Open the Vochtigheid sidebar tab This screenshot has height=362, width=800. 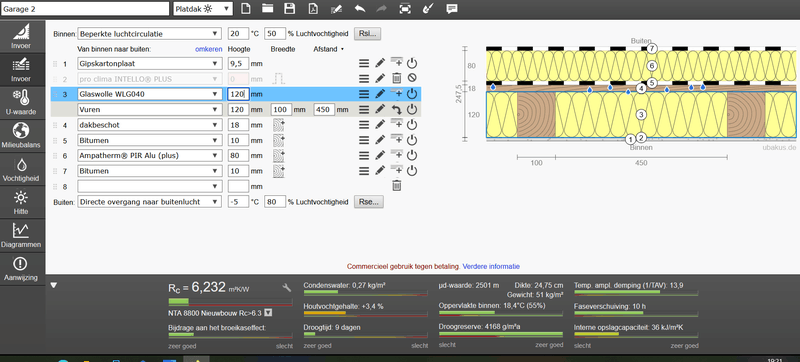point(21,168)
